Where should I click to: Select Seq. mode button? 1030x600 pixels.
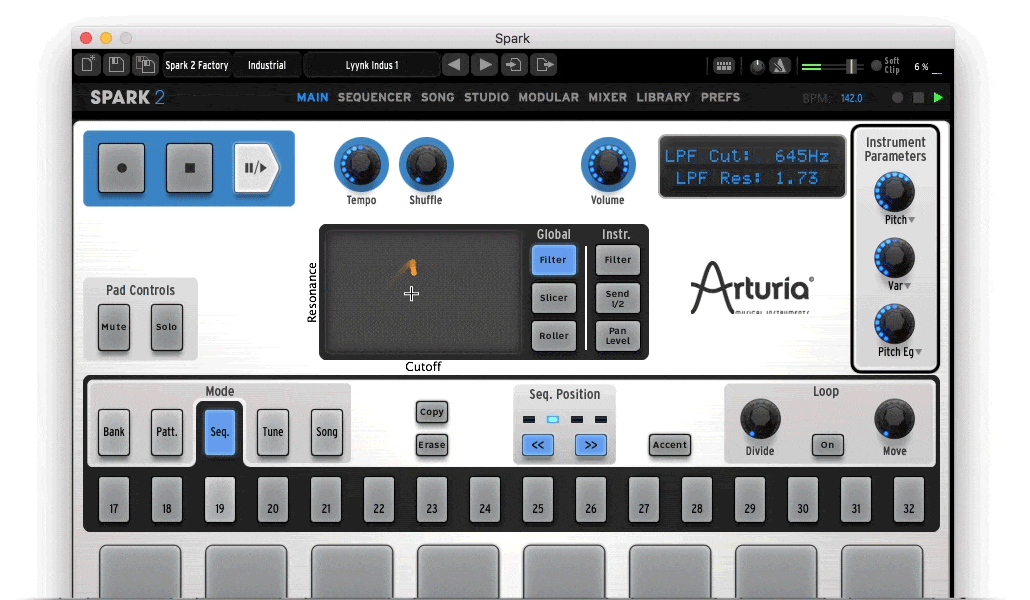pos(219,432)
